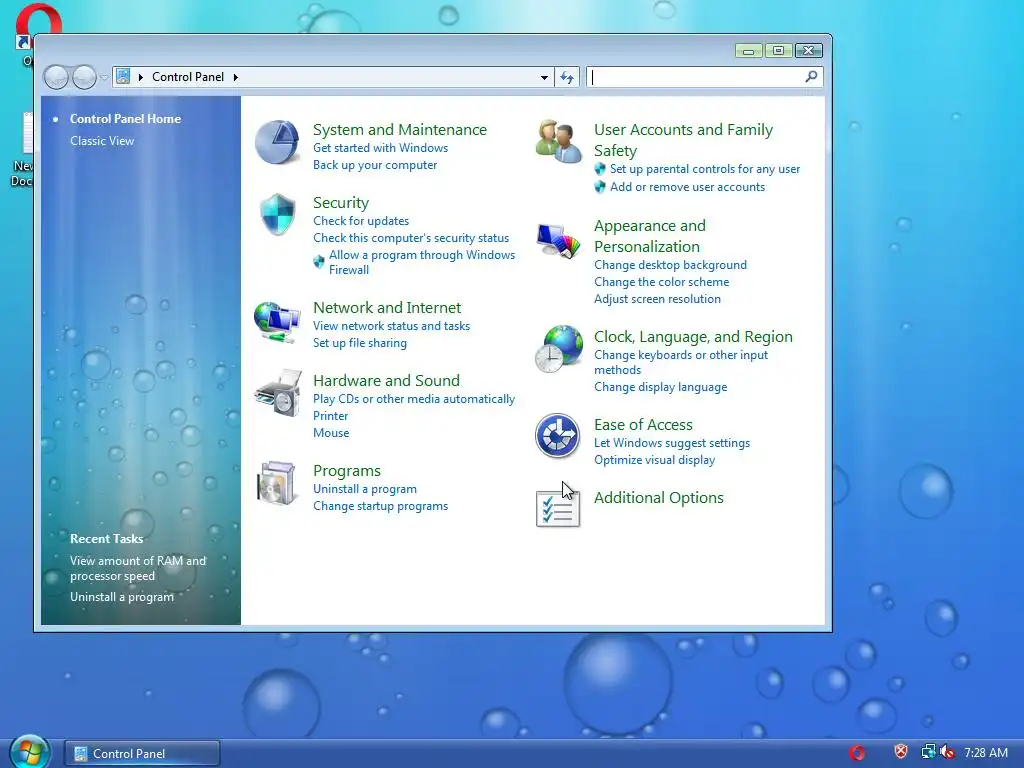This screenshot has height=768, width=1024.
Task: Click Check this computer's security status
Action: click(411, 238)
